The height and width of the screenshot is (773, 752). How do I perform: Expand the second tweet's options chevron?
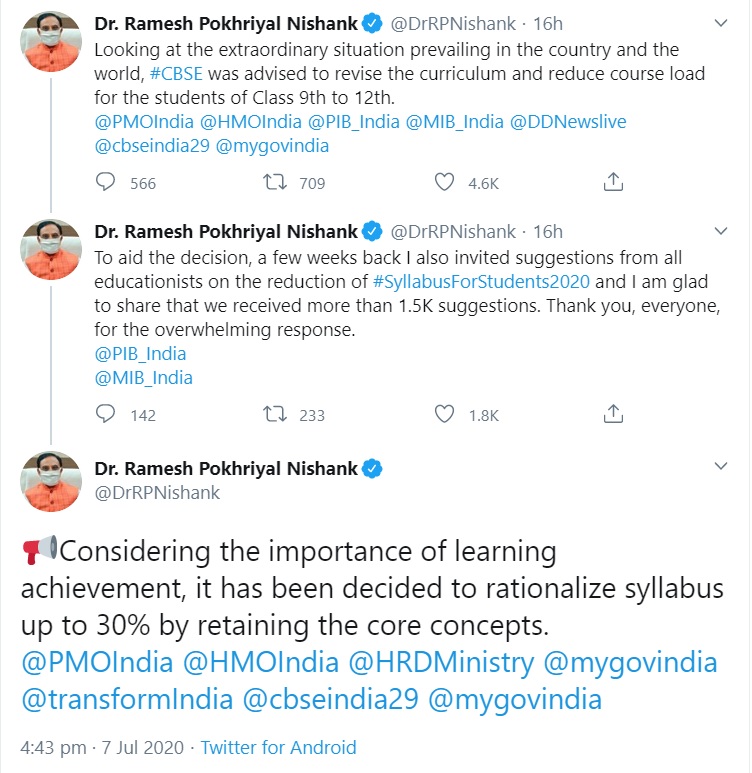click(x=719, y=232)
